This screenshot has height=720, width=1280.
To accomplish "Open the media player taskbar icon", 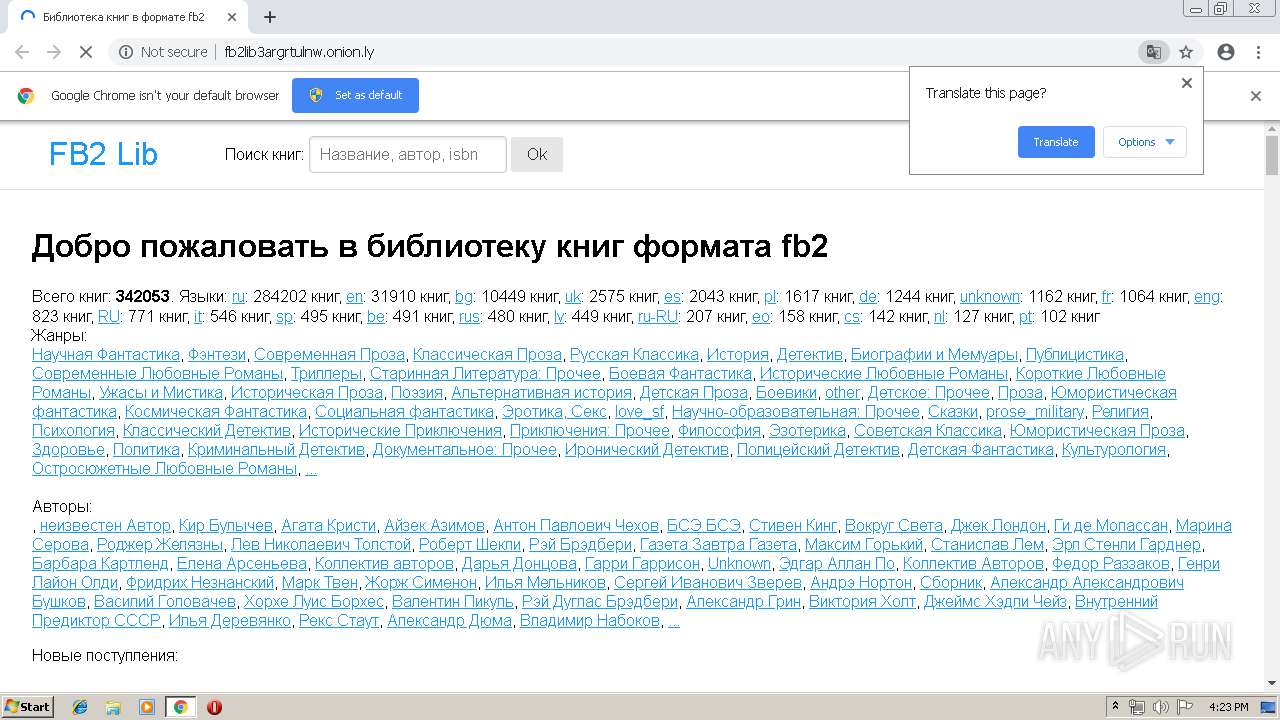I will 147,707.
